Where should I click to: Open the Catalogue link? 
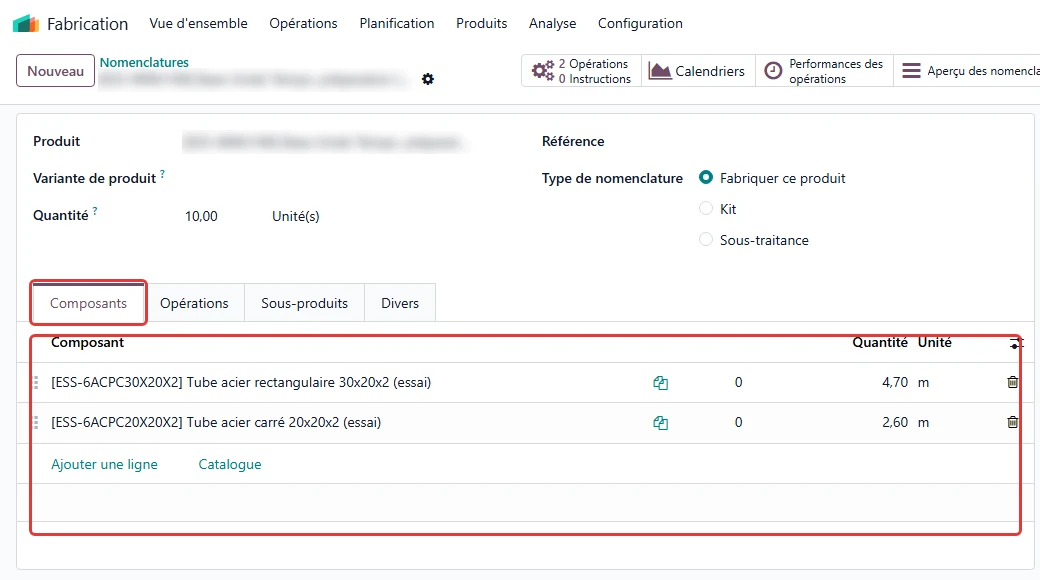point(229,465)
